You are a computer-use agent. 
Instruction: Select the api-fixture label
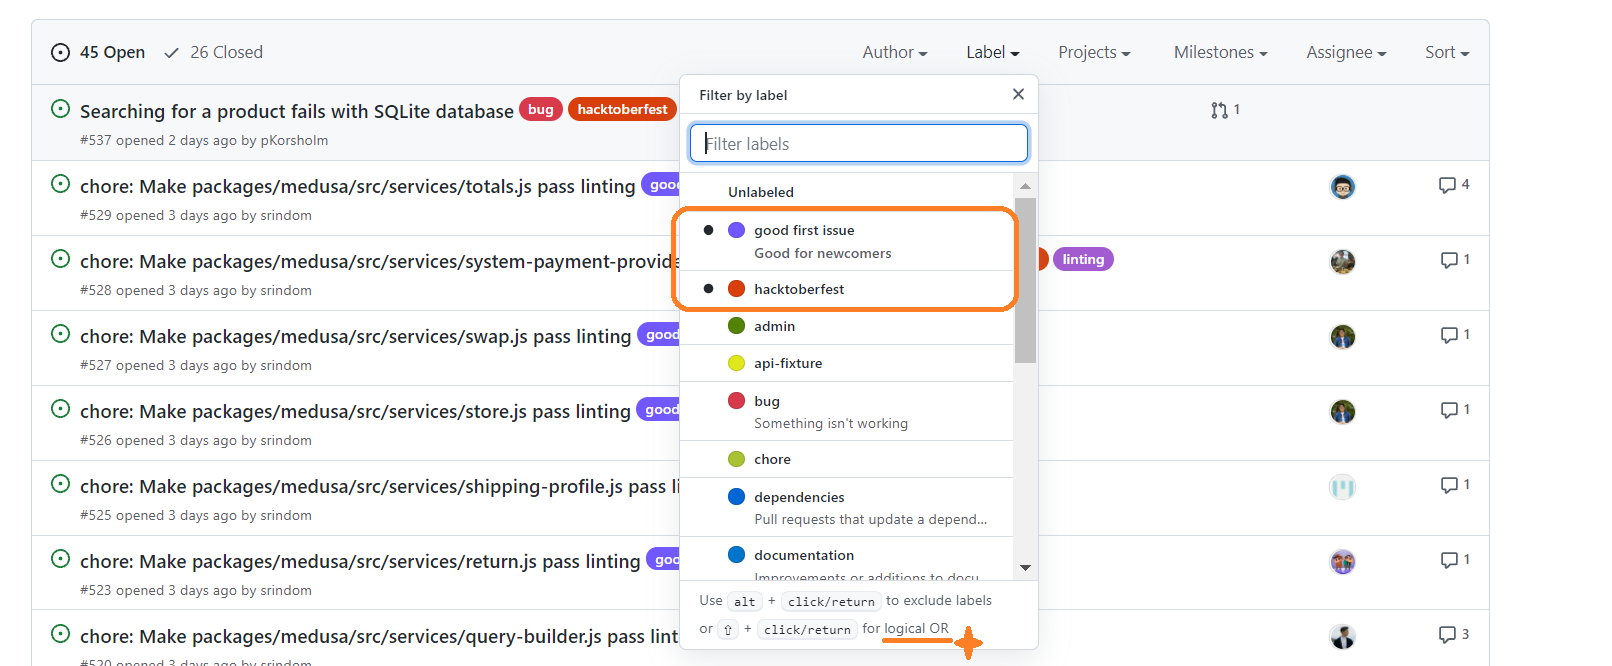(847, 363)
